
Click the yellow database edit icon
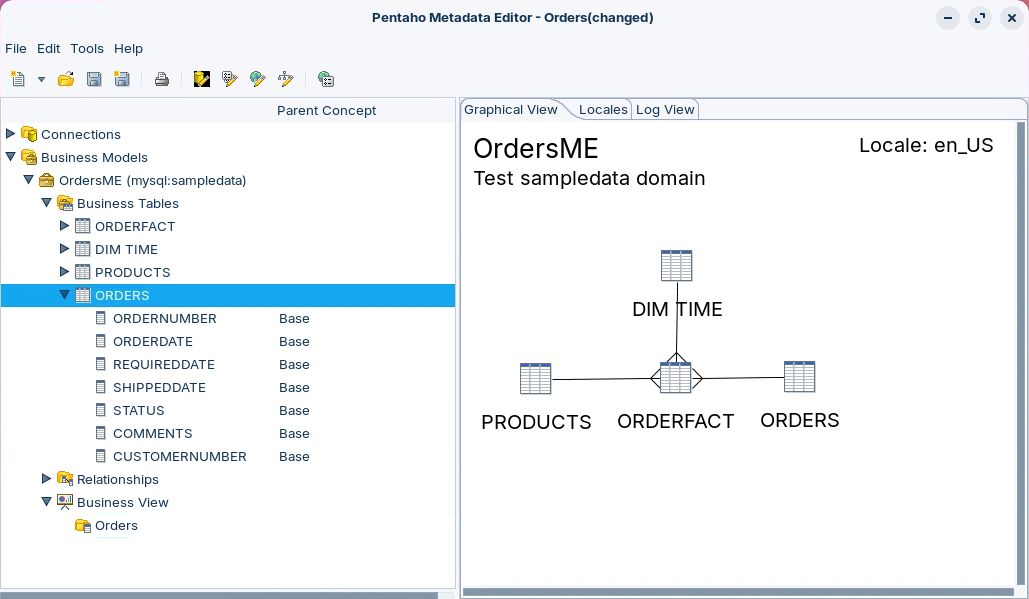(x=202, y=79)
